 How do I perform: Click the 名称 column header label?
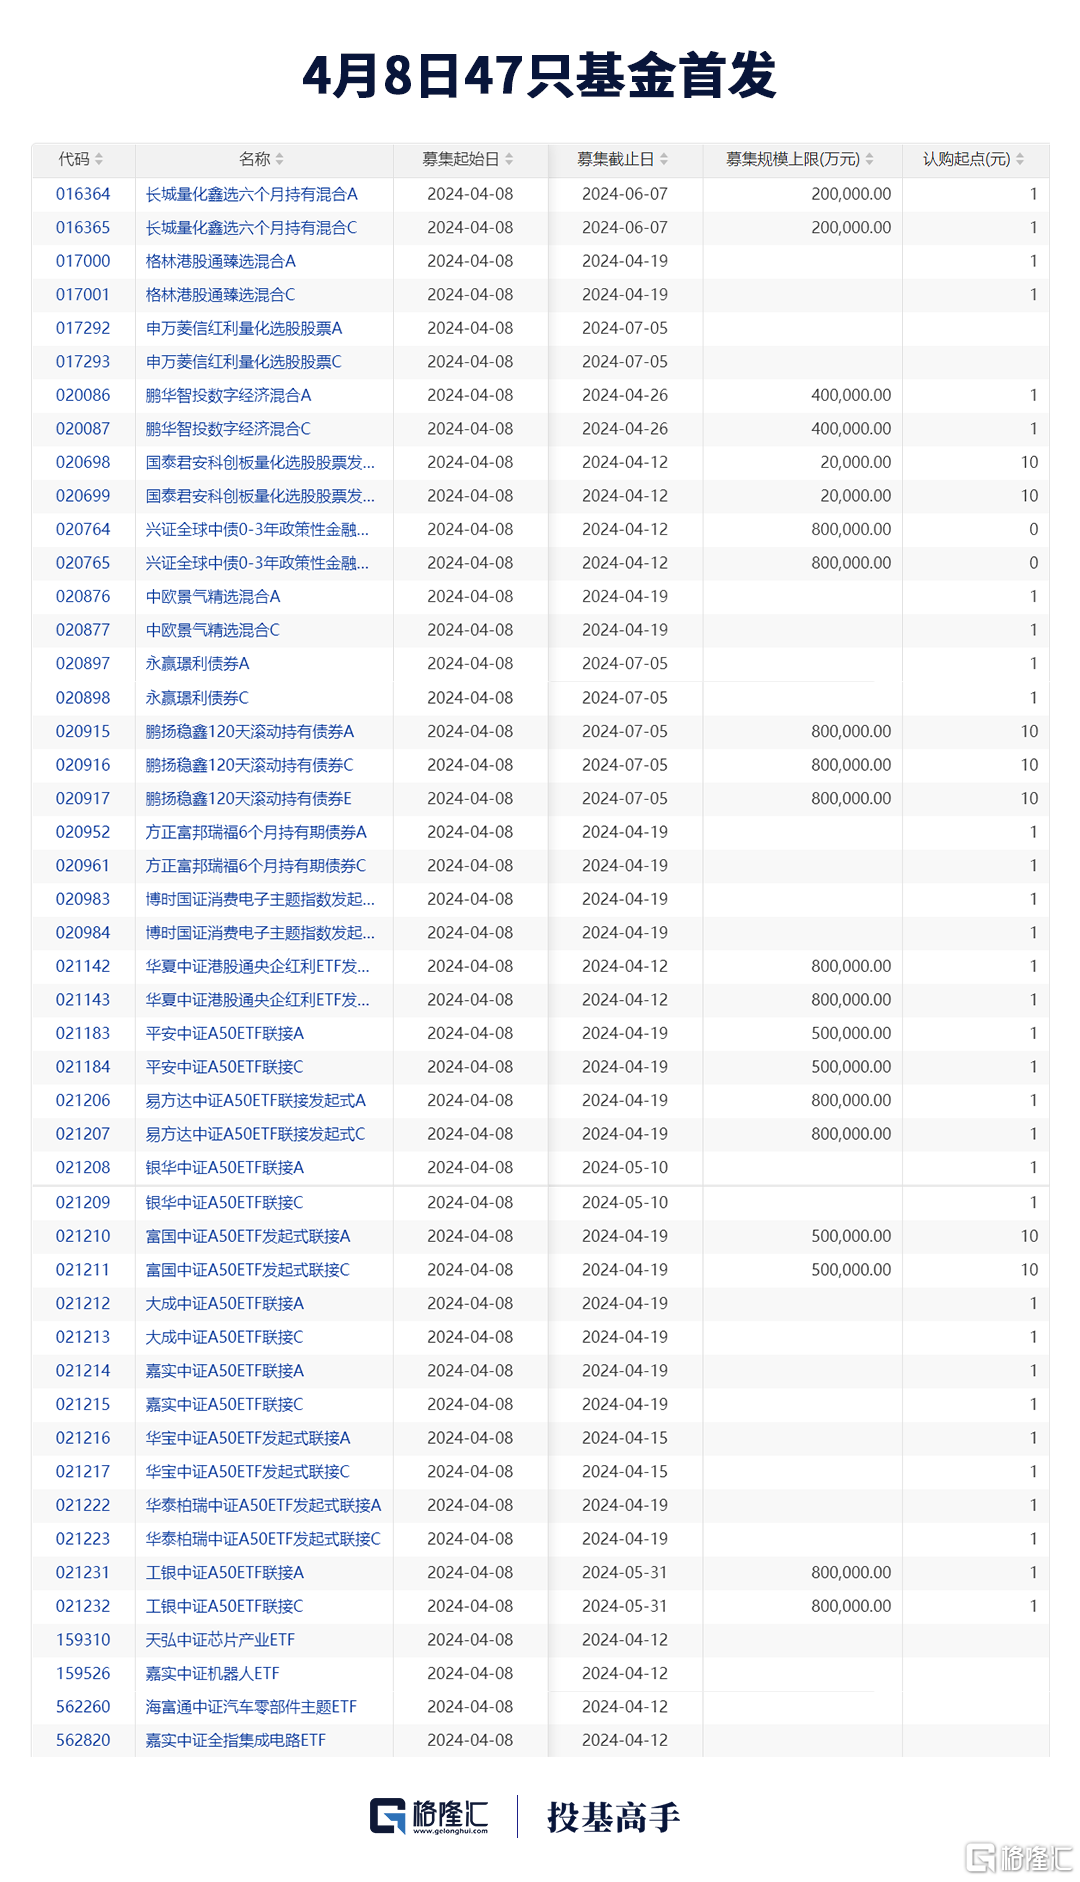click(255, 159)
